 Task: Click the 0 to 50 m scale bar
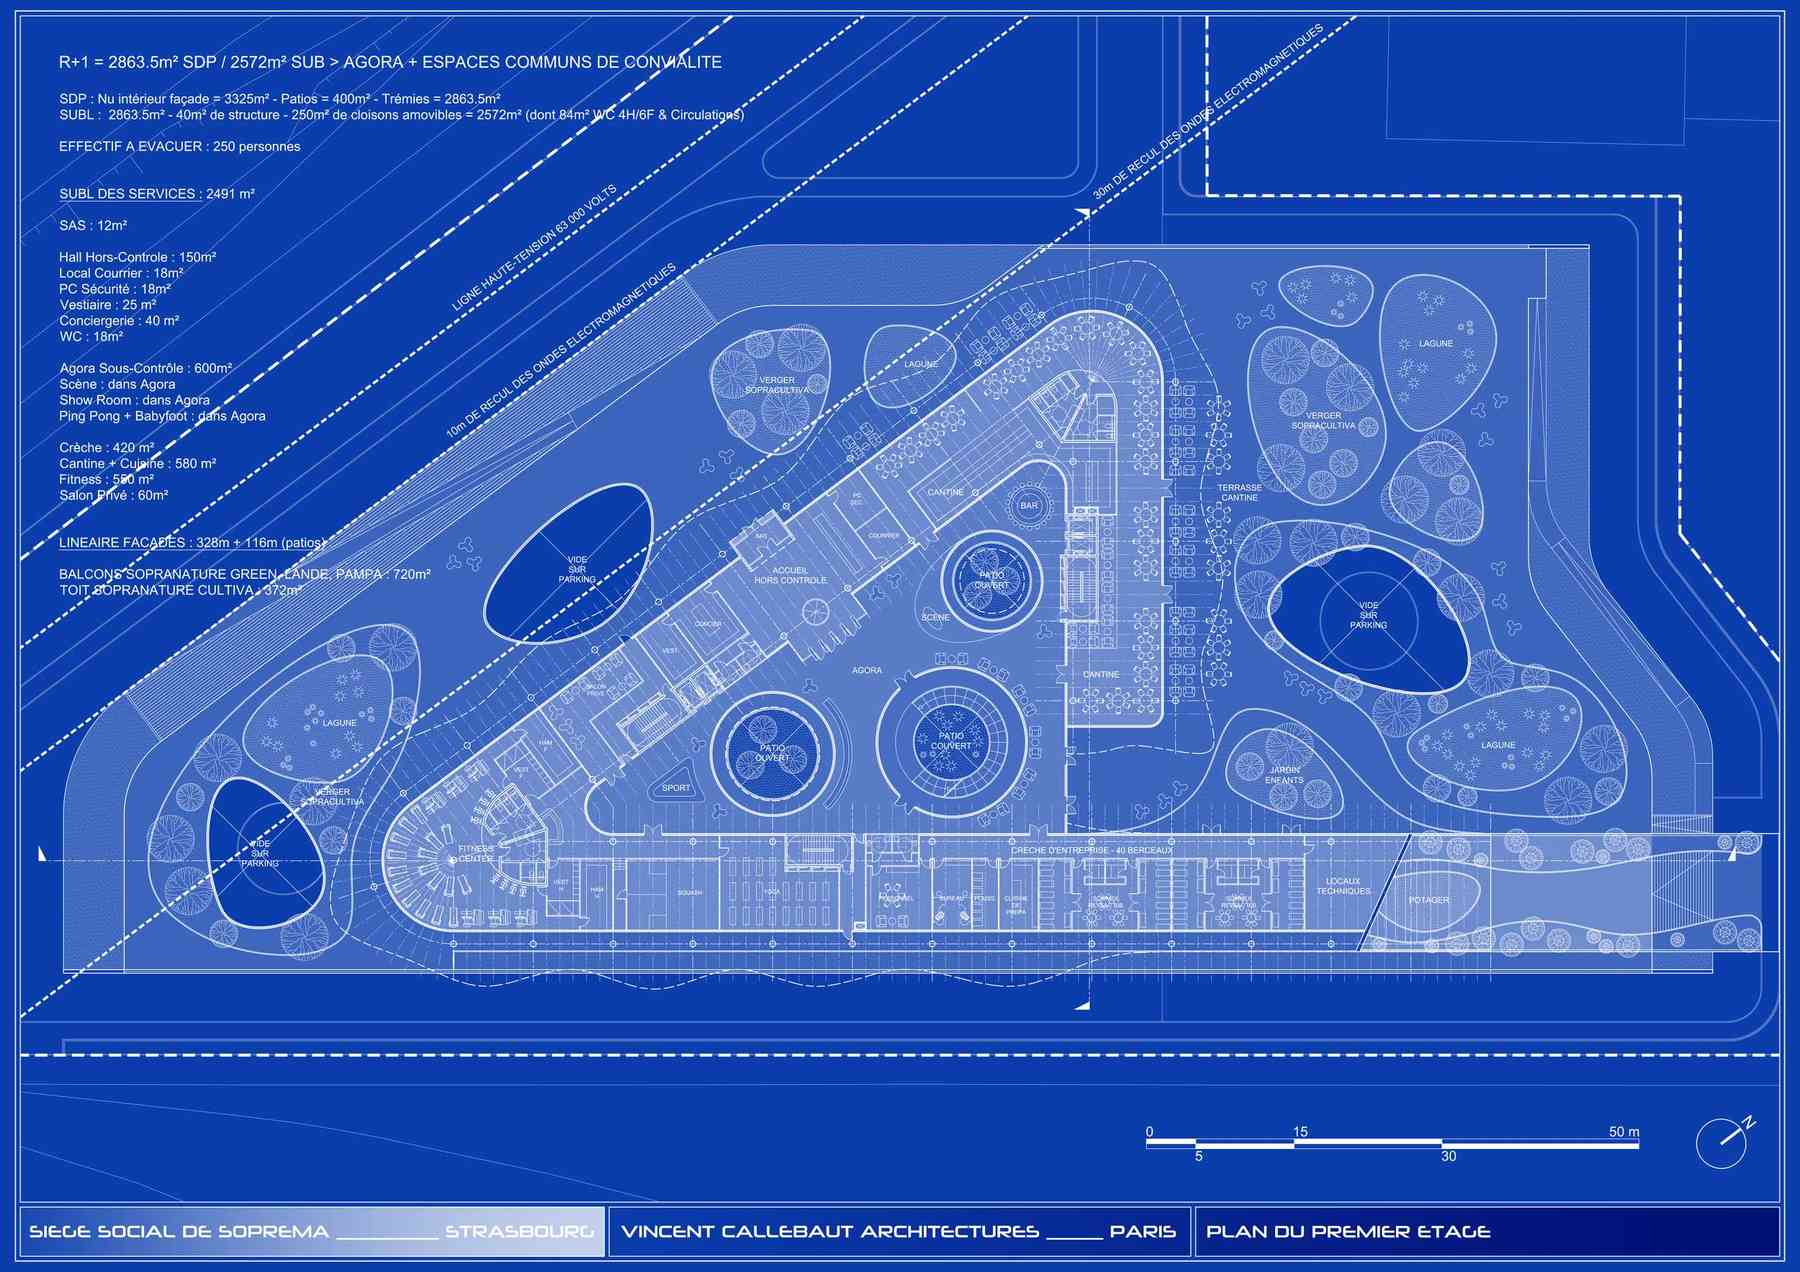click(1392, 1143)
